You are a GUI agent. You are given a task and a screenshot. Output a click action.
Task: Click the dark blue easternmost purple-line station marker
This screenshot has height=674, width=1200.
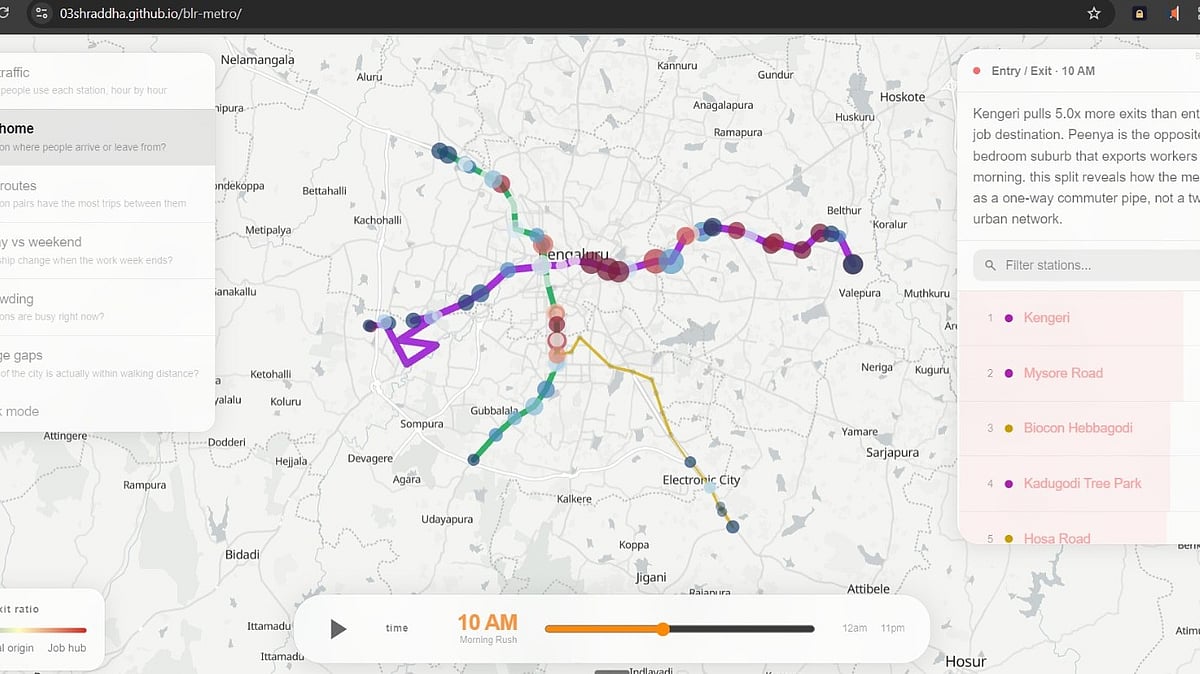tap(853, 264)
